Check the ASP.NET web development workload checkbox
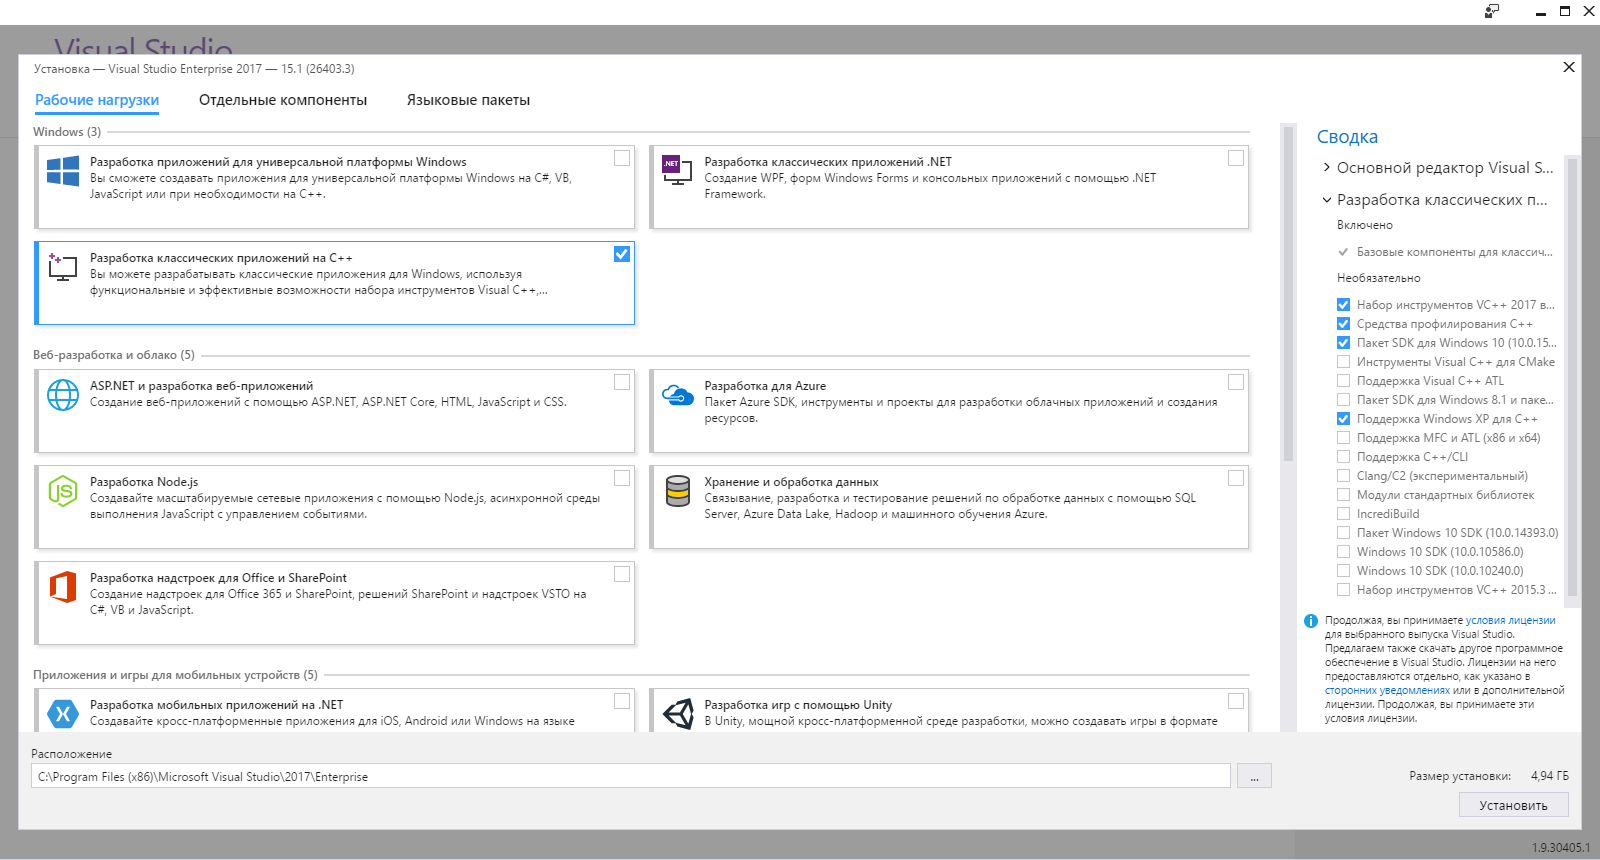This screenshot has height=860, width=1600. point(622,382)
